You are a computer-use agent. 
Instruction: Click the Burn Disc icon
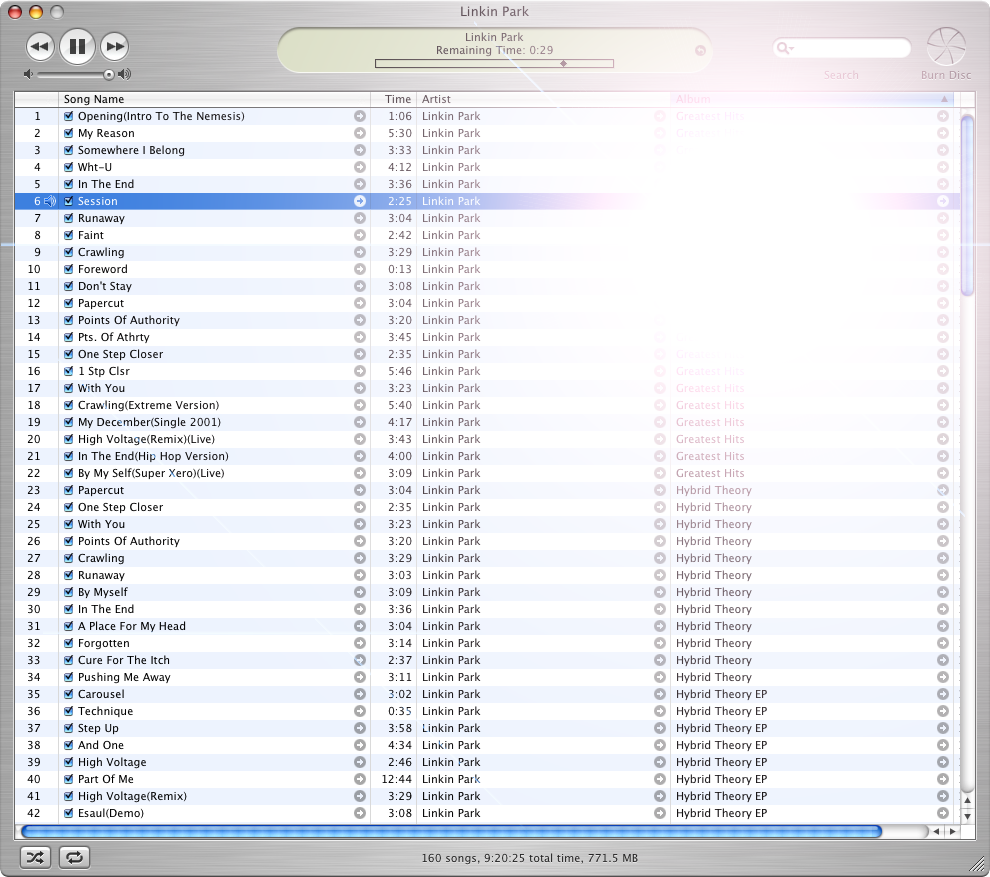click(946, 47)
